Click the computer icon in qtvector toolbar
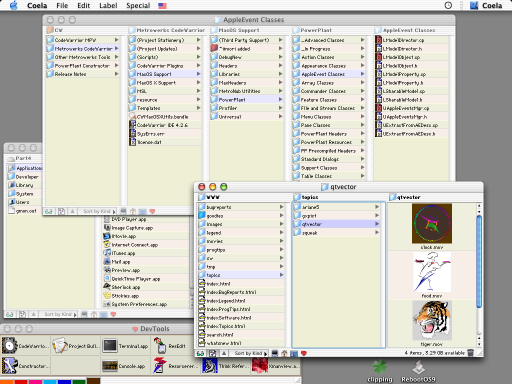The image size is (512, 384). pyautogui.click(x=275, y=353)
